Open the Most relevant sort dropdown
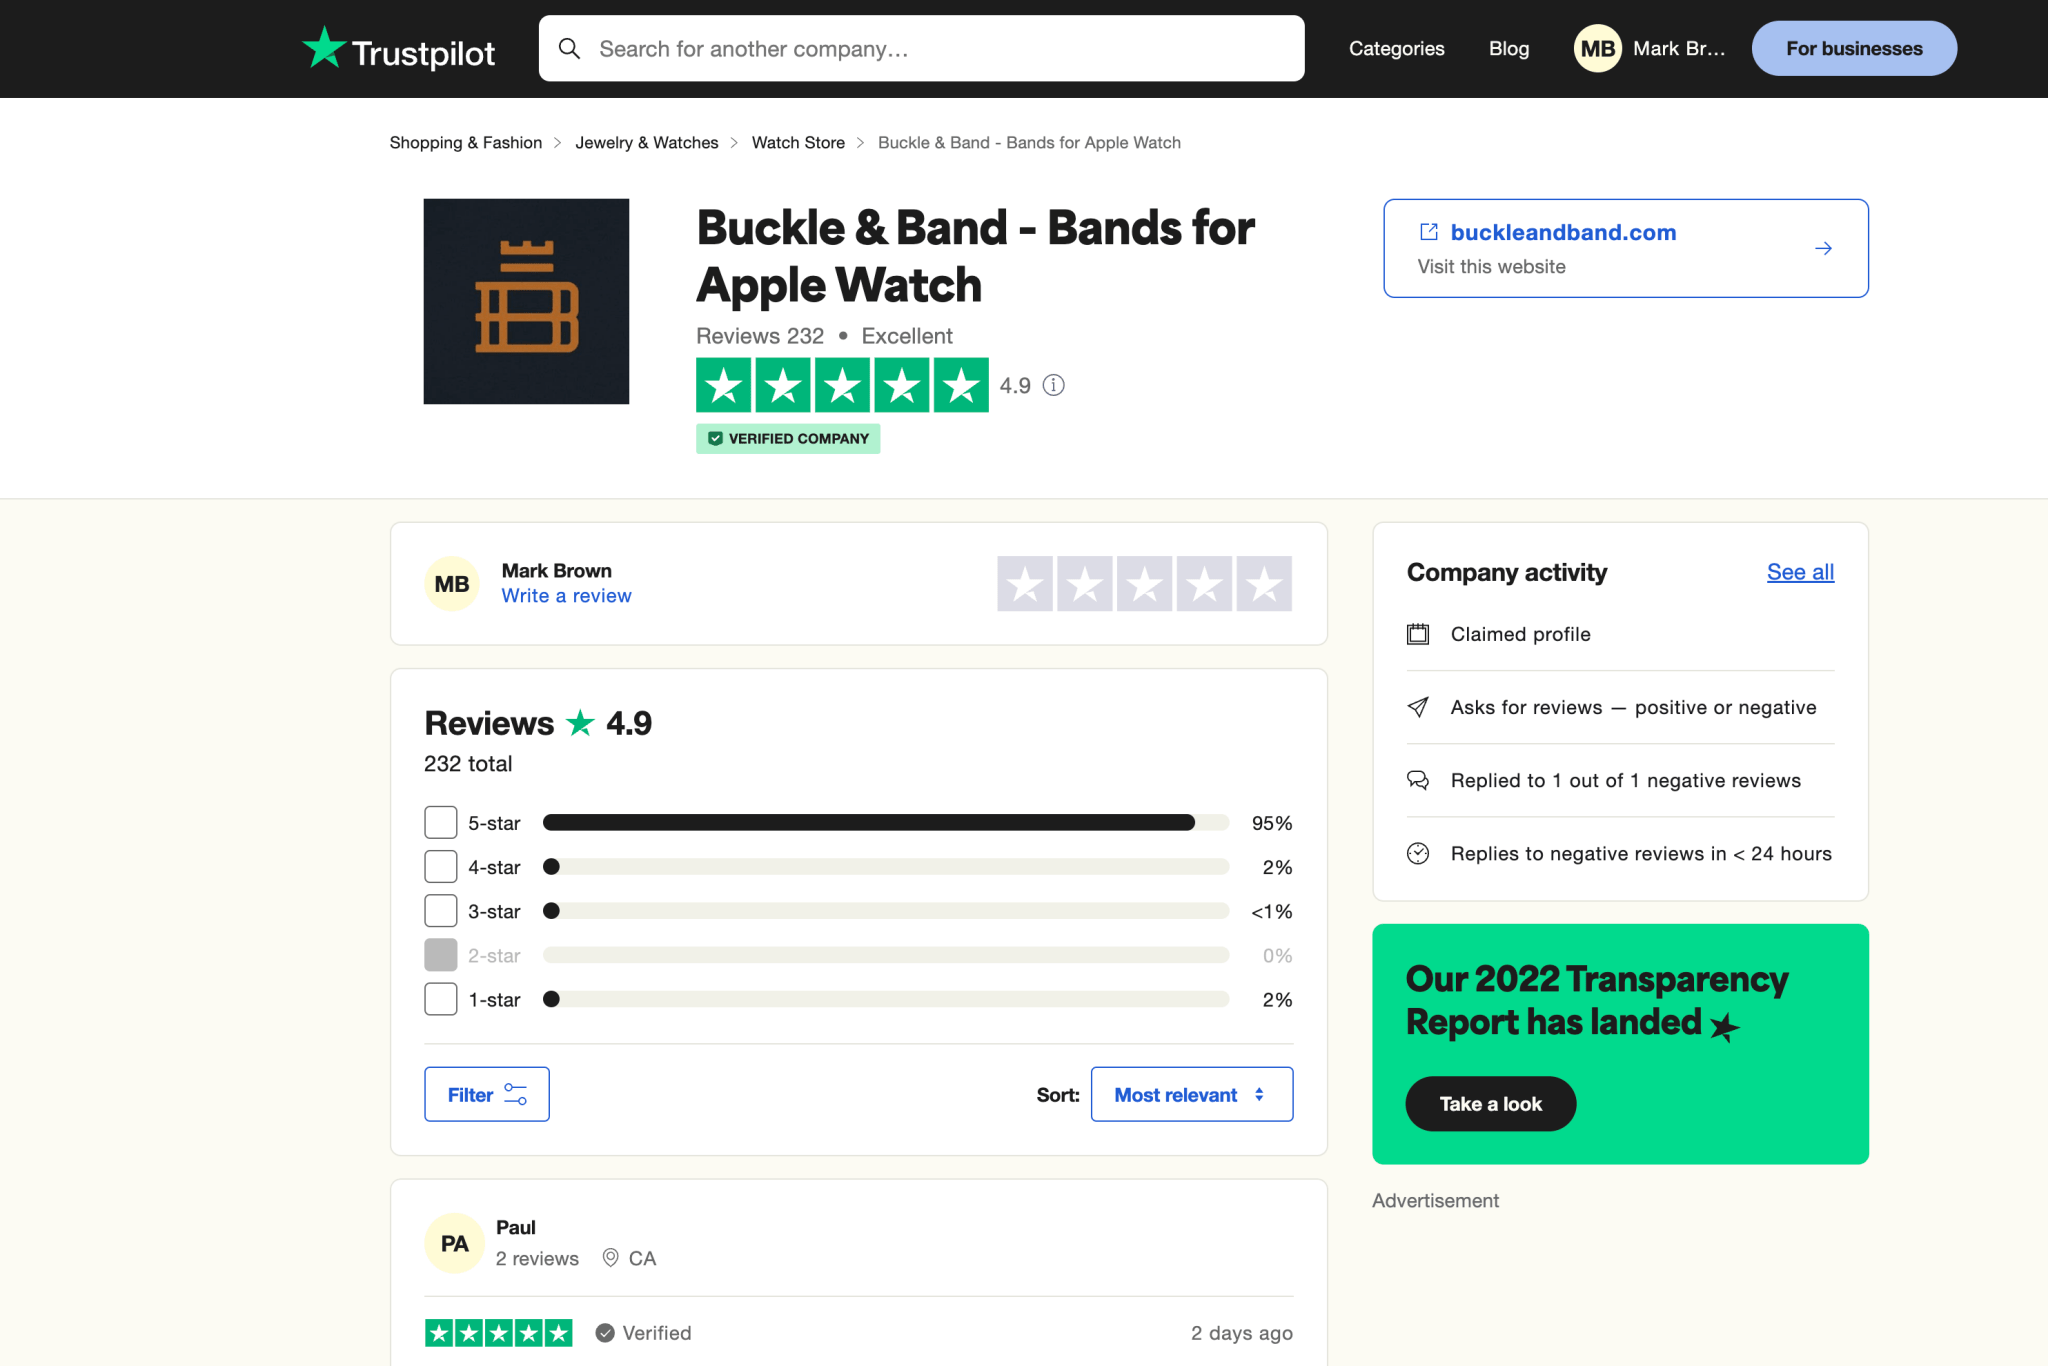The width and height of the screenshot is (2048, 1366). coord(1191,1095)
